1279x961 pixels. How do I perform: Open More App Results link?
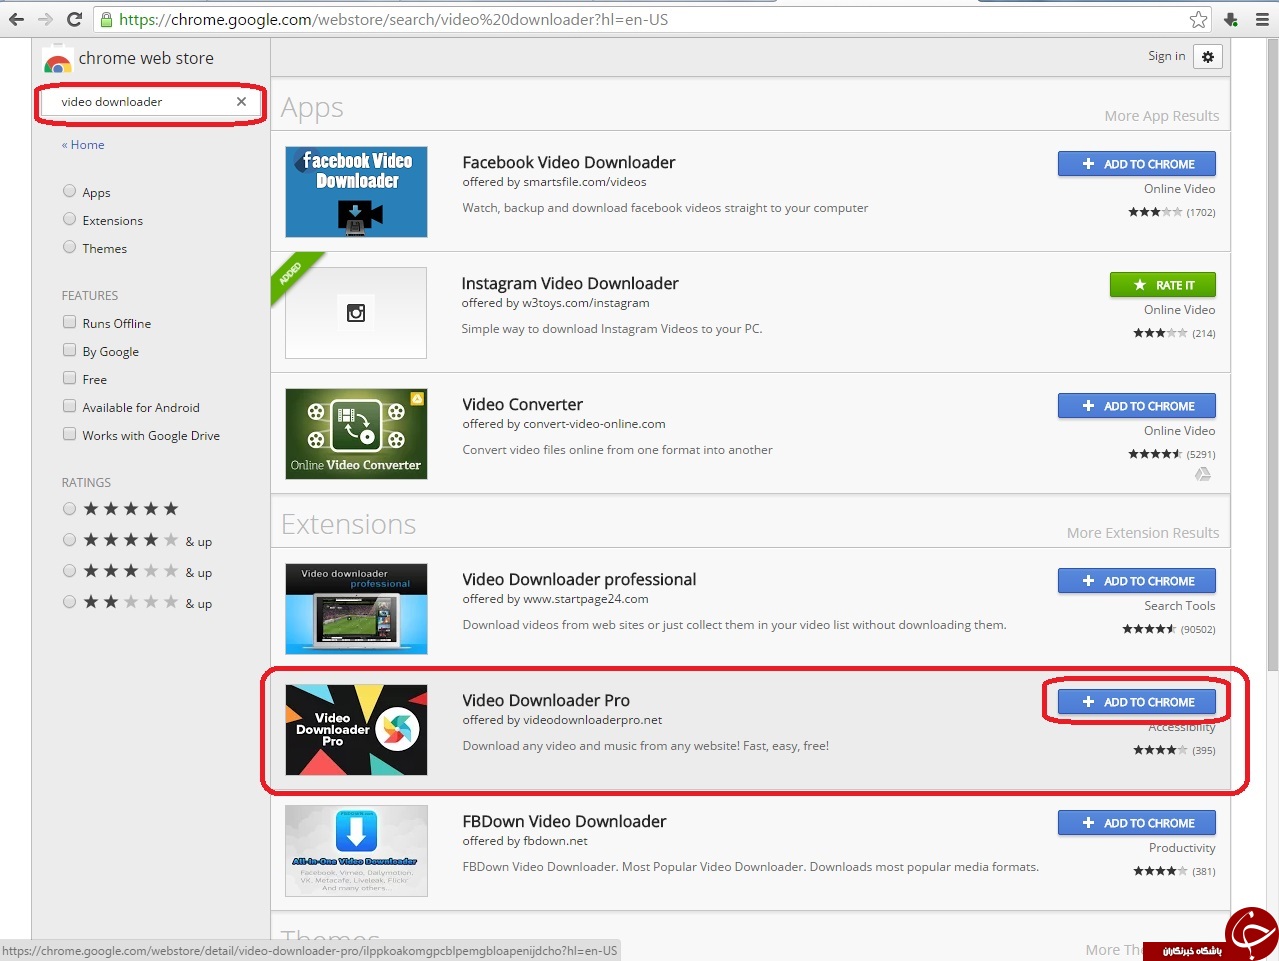[x=1162, y=116]
